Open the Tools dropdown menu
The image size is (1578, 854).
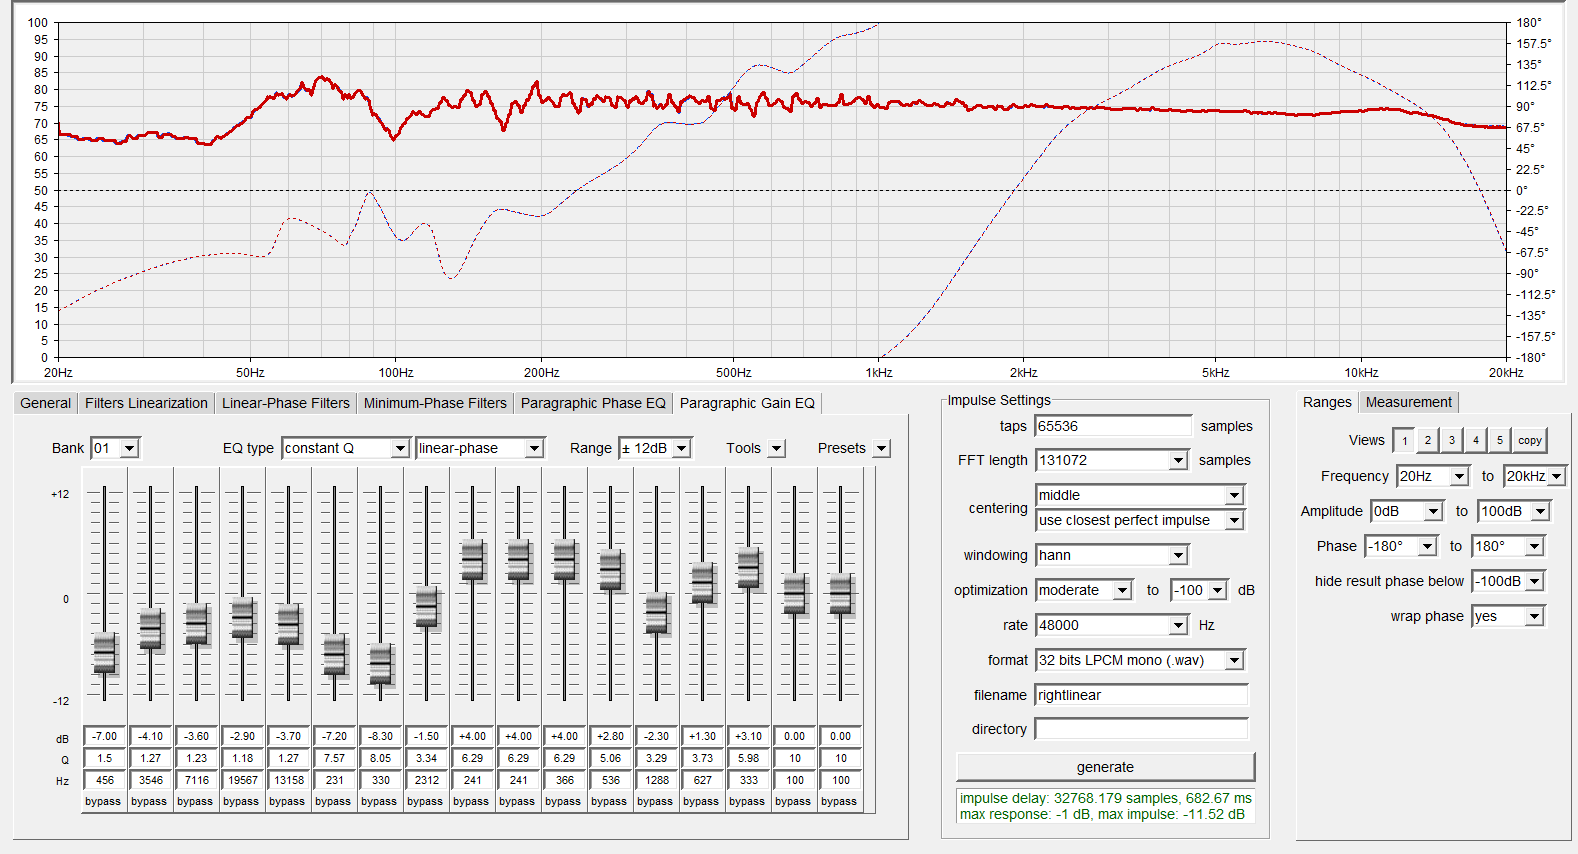(777, 448)
